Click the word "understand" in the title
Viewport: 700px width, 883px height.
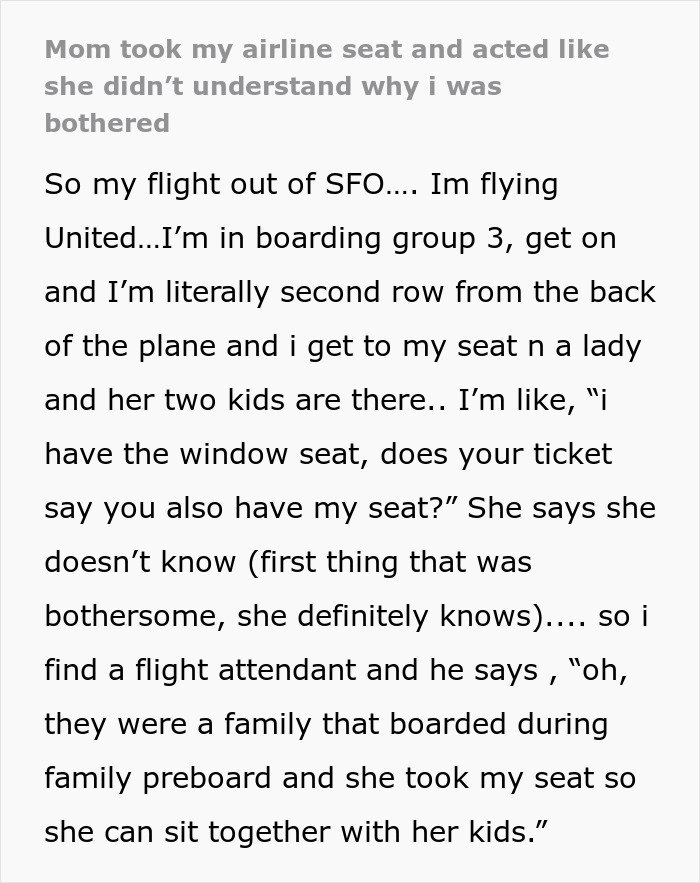click(x=285, y=86)
